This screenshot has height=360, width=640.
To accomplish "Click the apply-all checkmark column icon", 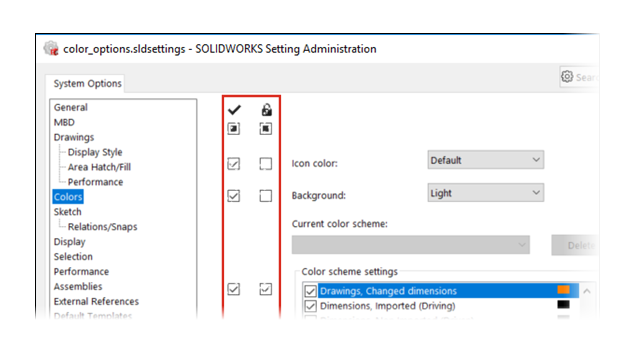I will (234, 110).
